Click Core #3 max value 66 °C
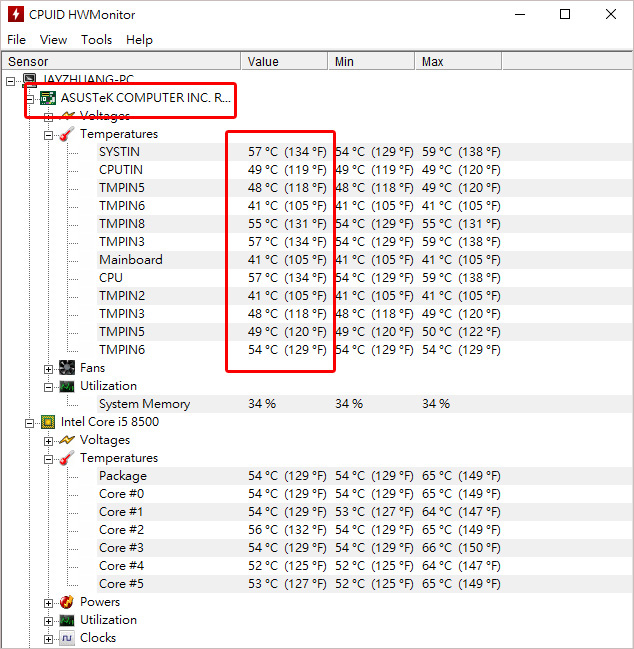 (x=461, y=548)
